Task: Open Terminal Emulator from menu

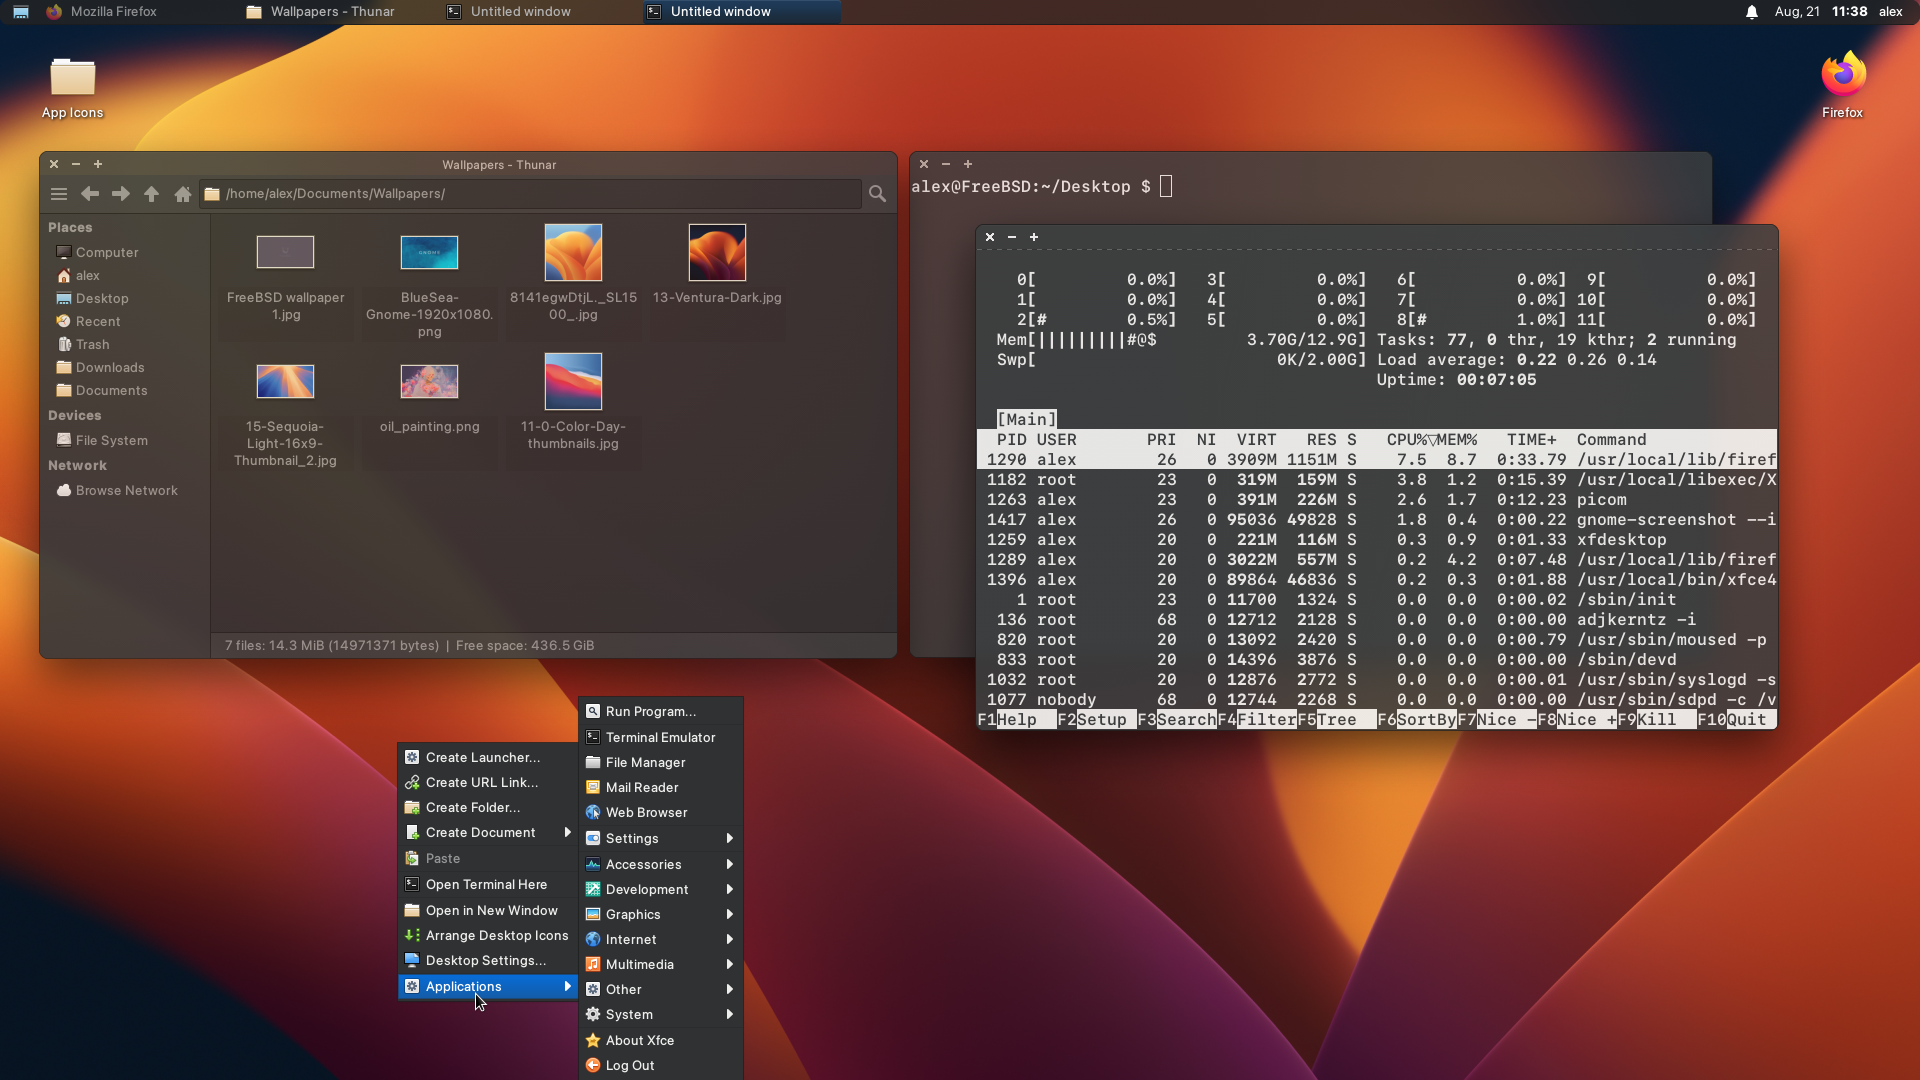Action: coord(661,738)
